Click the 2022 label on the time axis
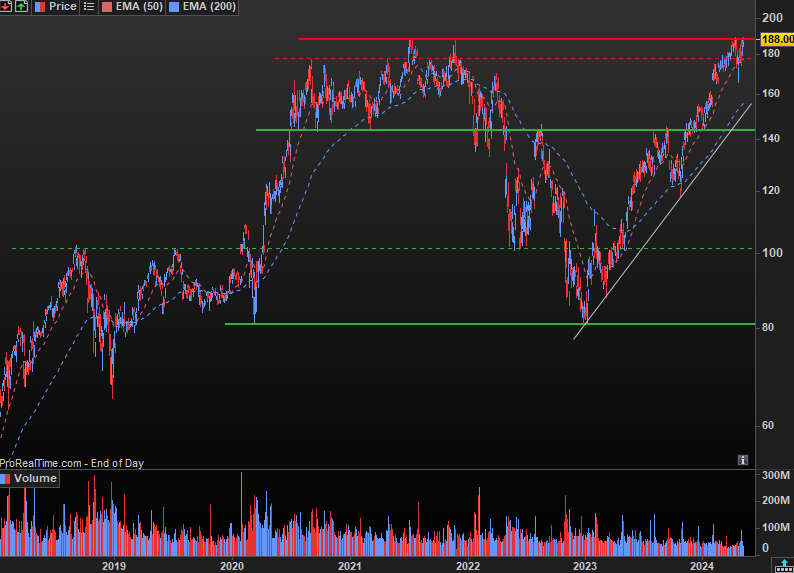The image size is (794, 573). pos(468,566)
